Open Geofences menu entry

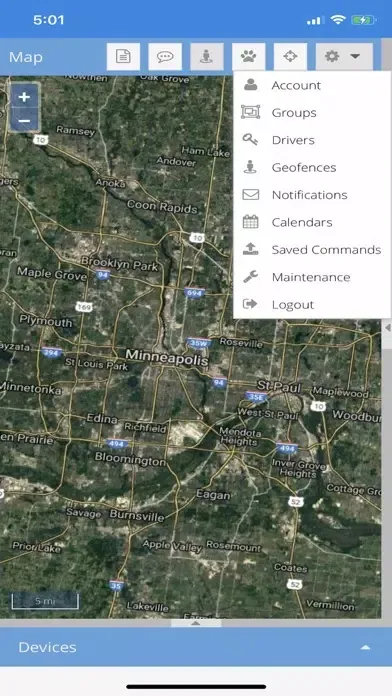click(x=312, y=168)
